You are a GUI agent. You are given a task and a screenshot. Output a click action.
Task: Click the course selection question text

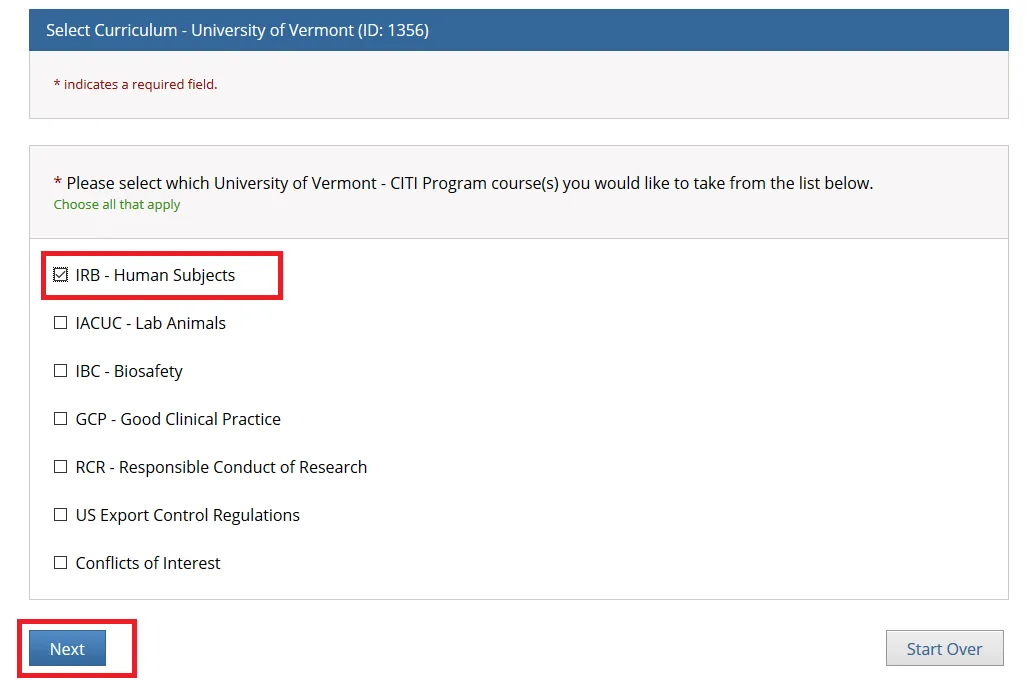469,183
